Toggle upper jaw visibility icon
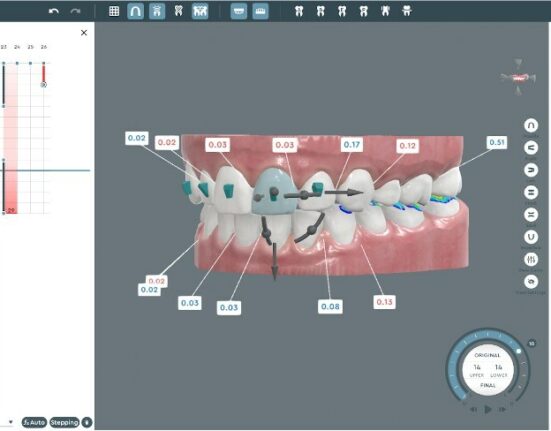551x431 pixels. tap(239, 11)
